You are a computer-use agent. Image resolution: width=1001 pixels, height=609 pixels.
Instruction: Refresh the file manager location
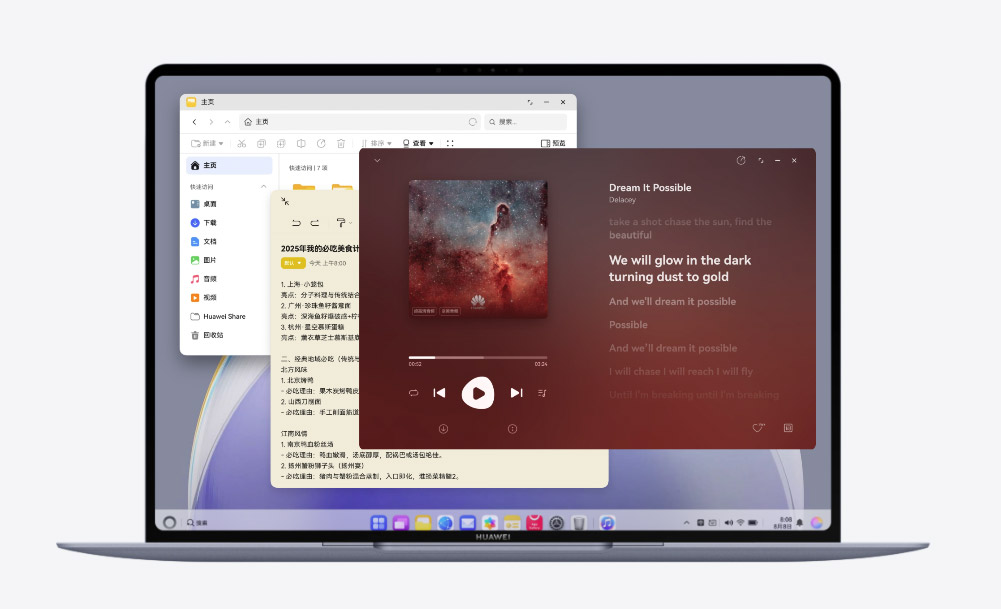click(472, 121)
